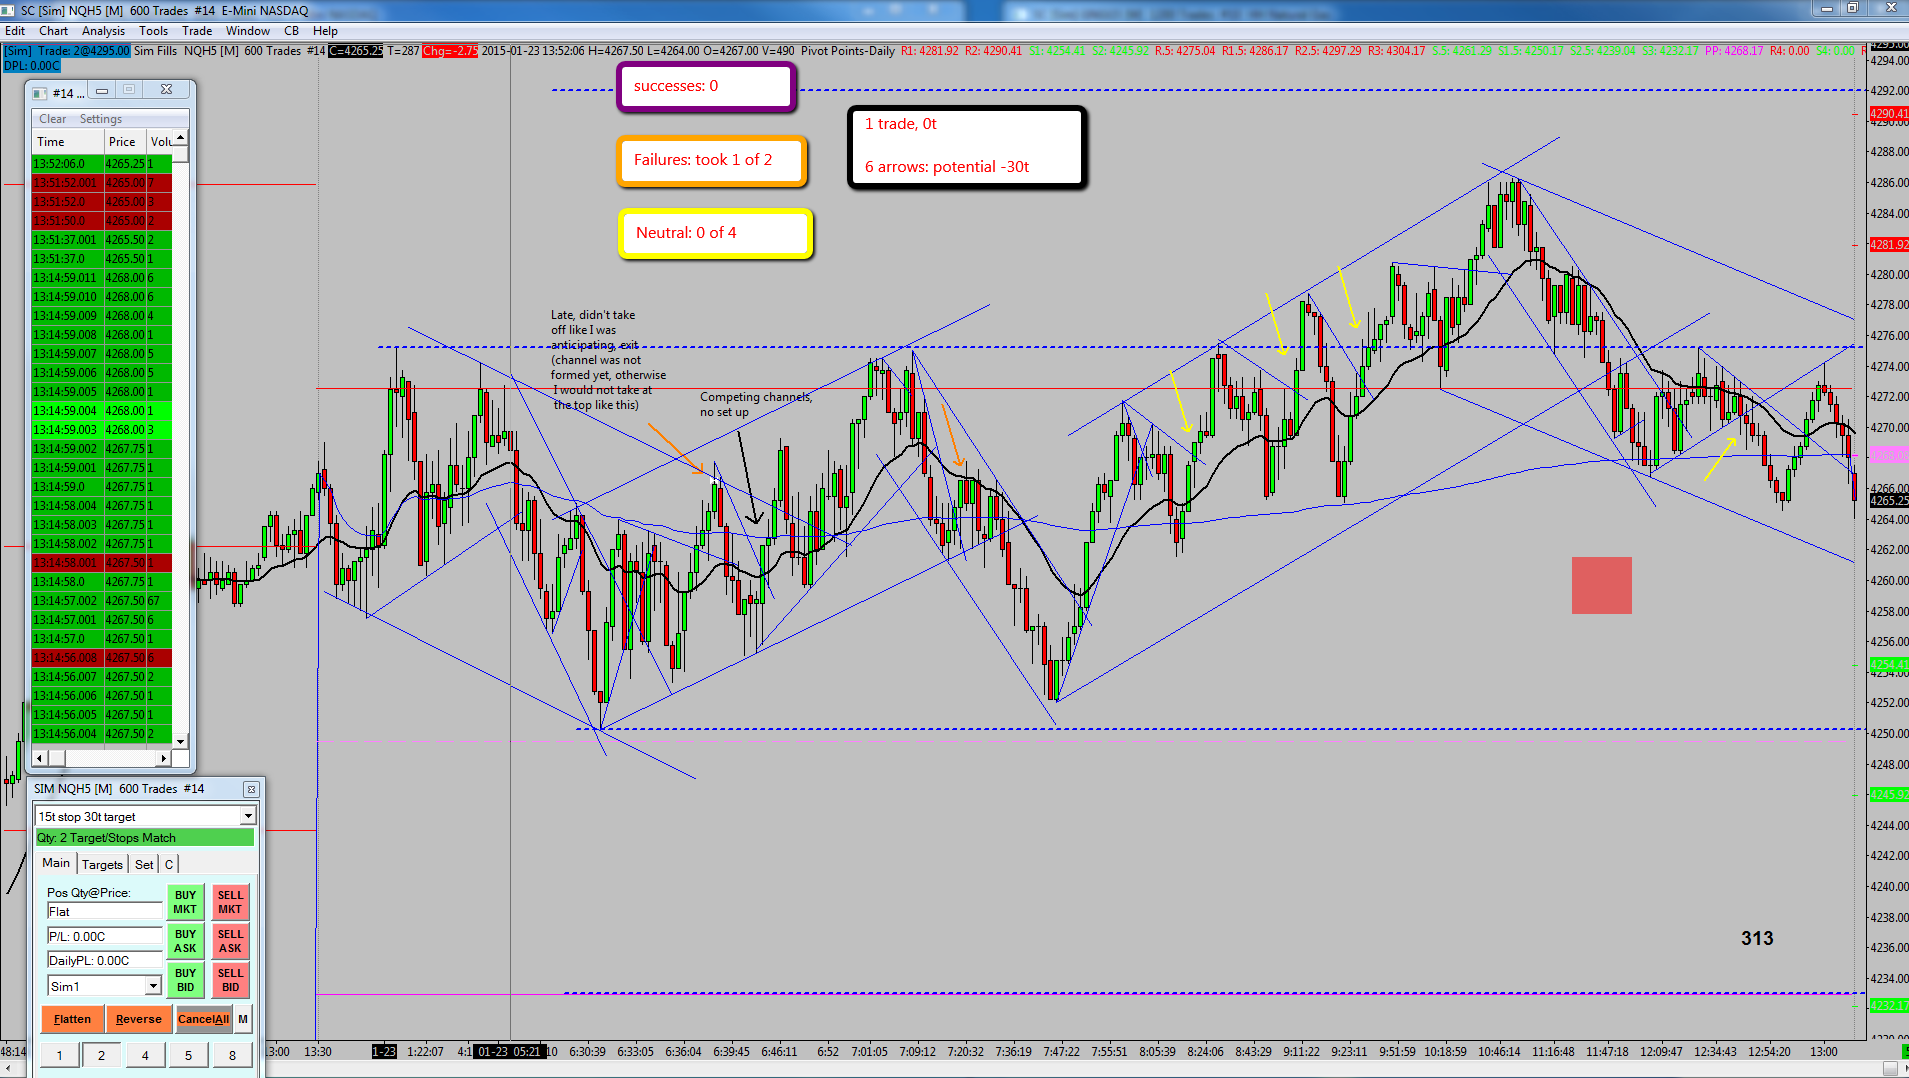
Task: Click the P/L: 0.00C field
Action: click(104, 936)
